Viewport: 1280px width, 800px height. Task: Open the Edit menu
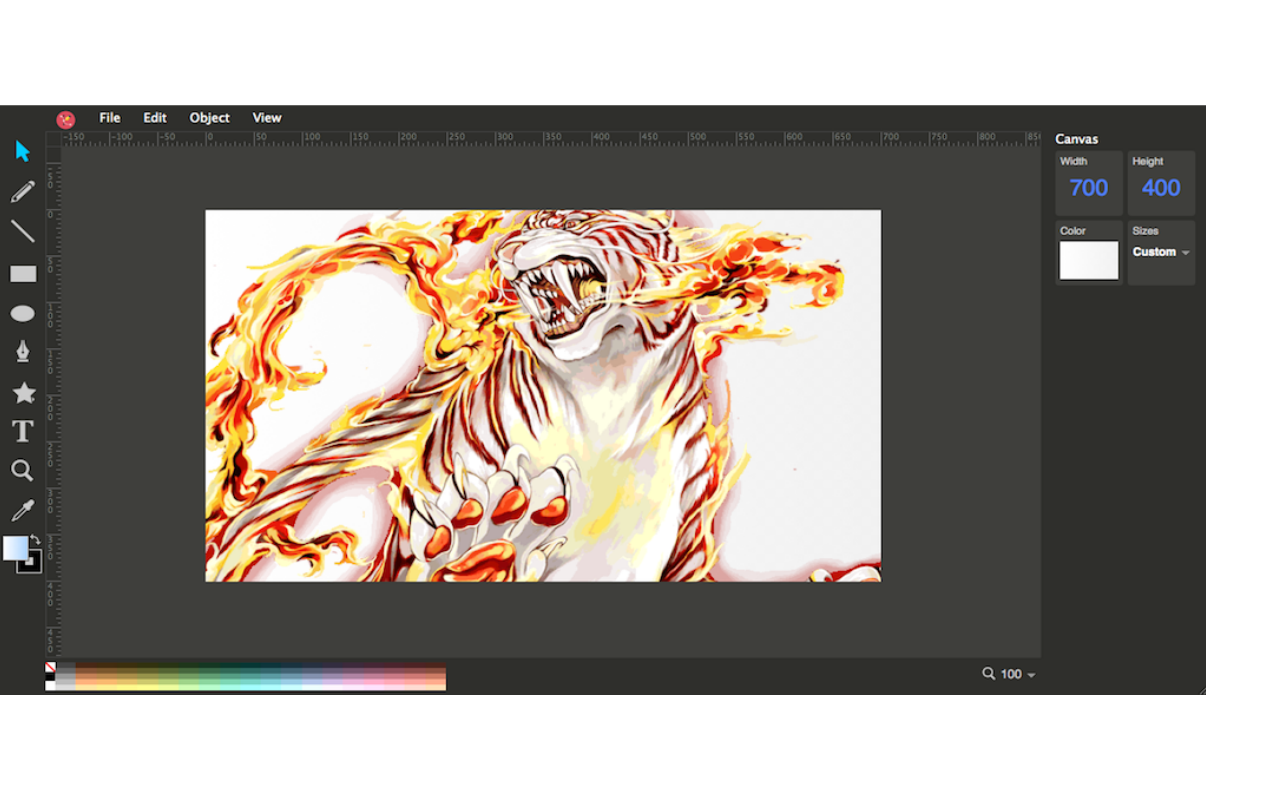155,118
